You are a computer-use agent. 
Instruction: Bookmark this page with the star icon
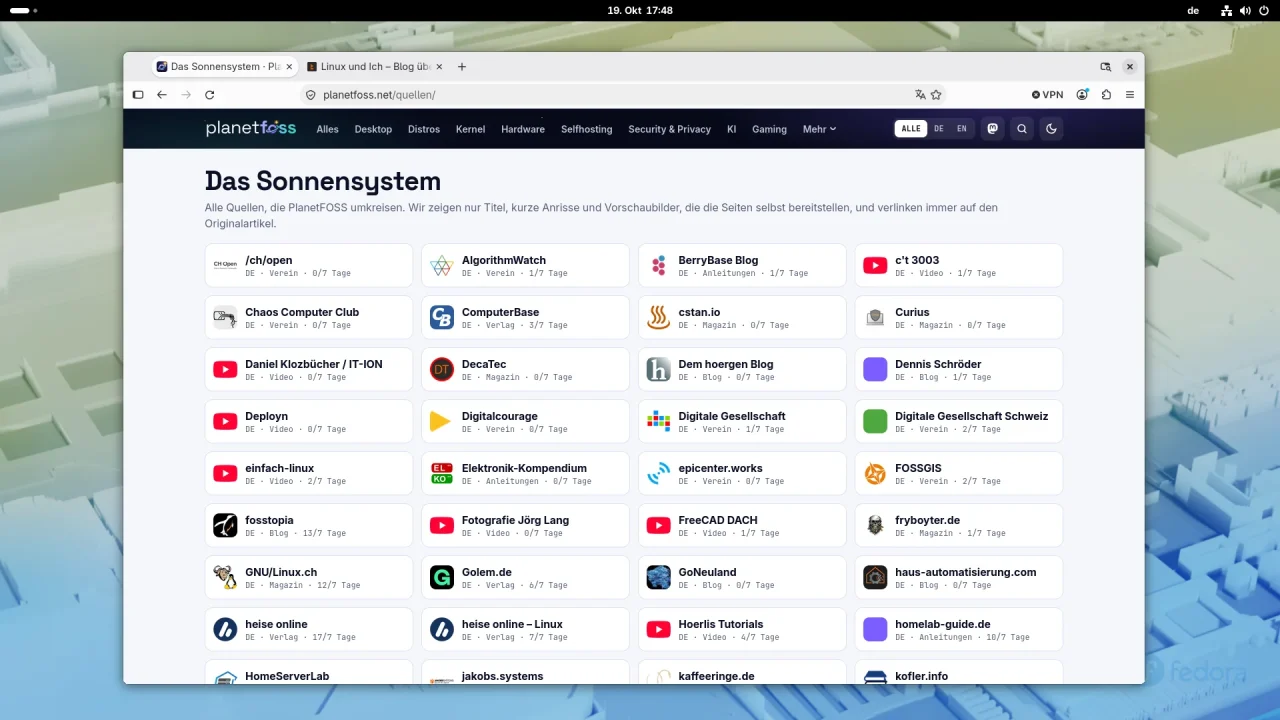[x=936, y=95]
